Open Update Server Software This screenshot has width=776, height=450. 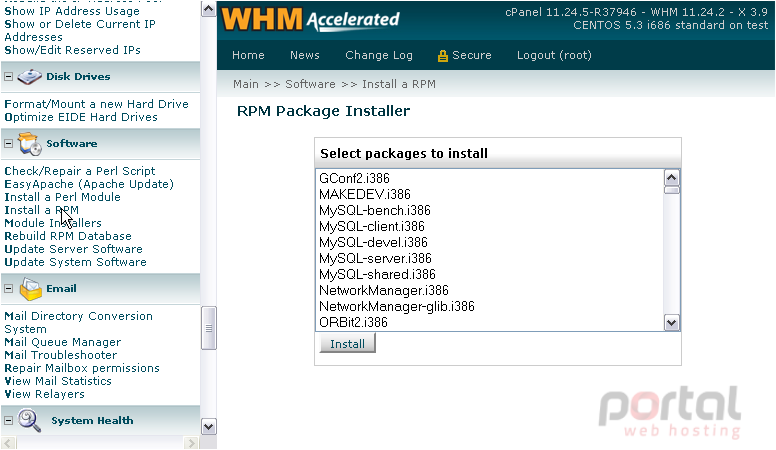[x=73, y=249]
